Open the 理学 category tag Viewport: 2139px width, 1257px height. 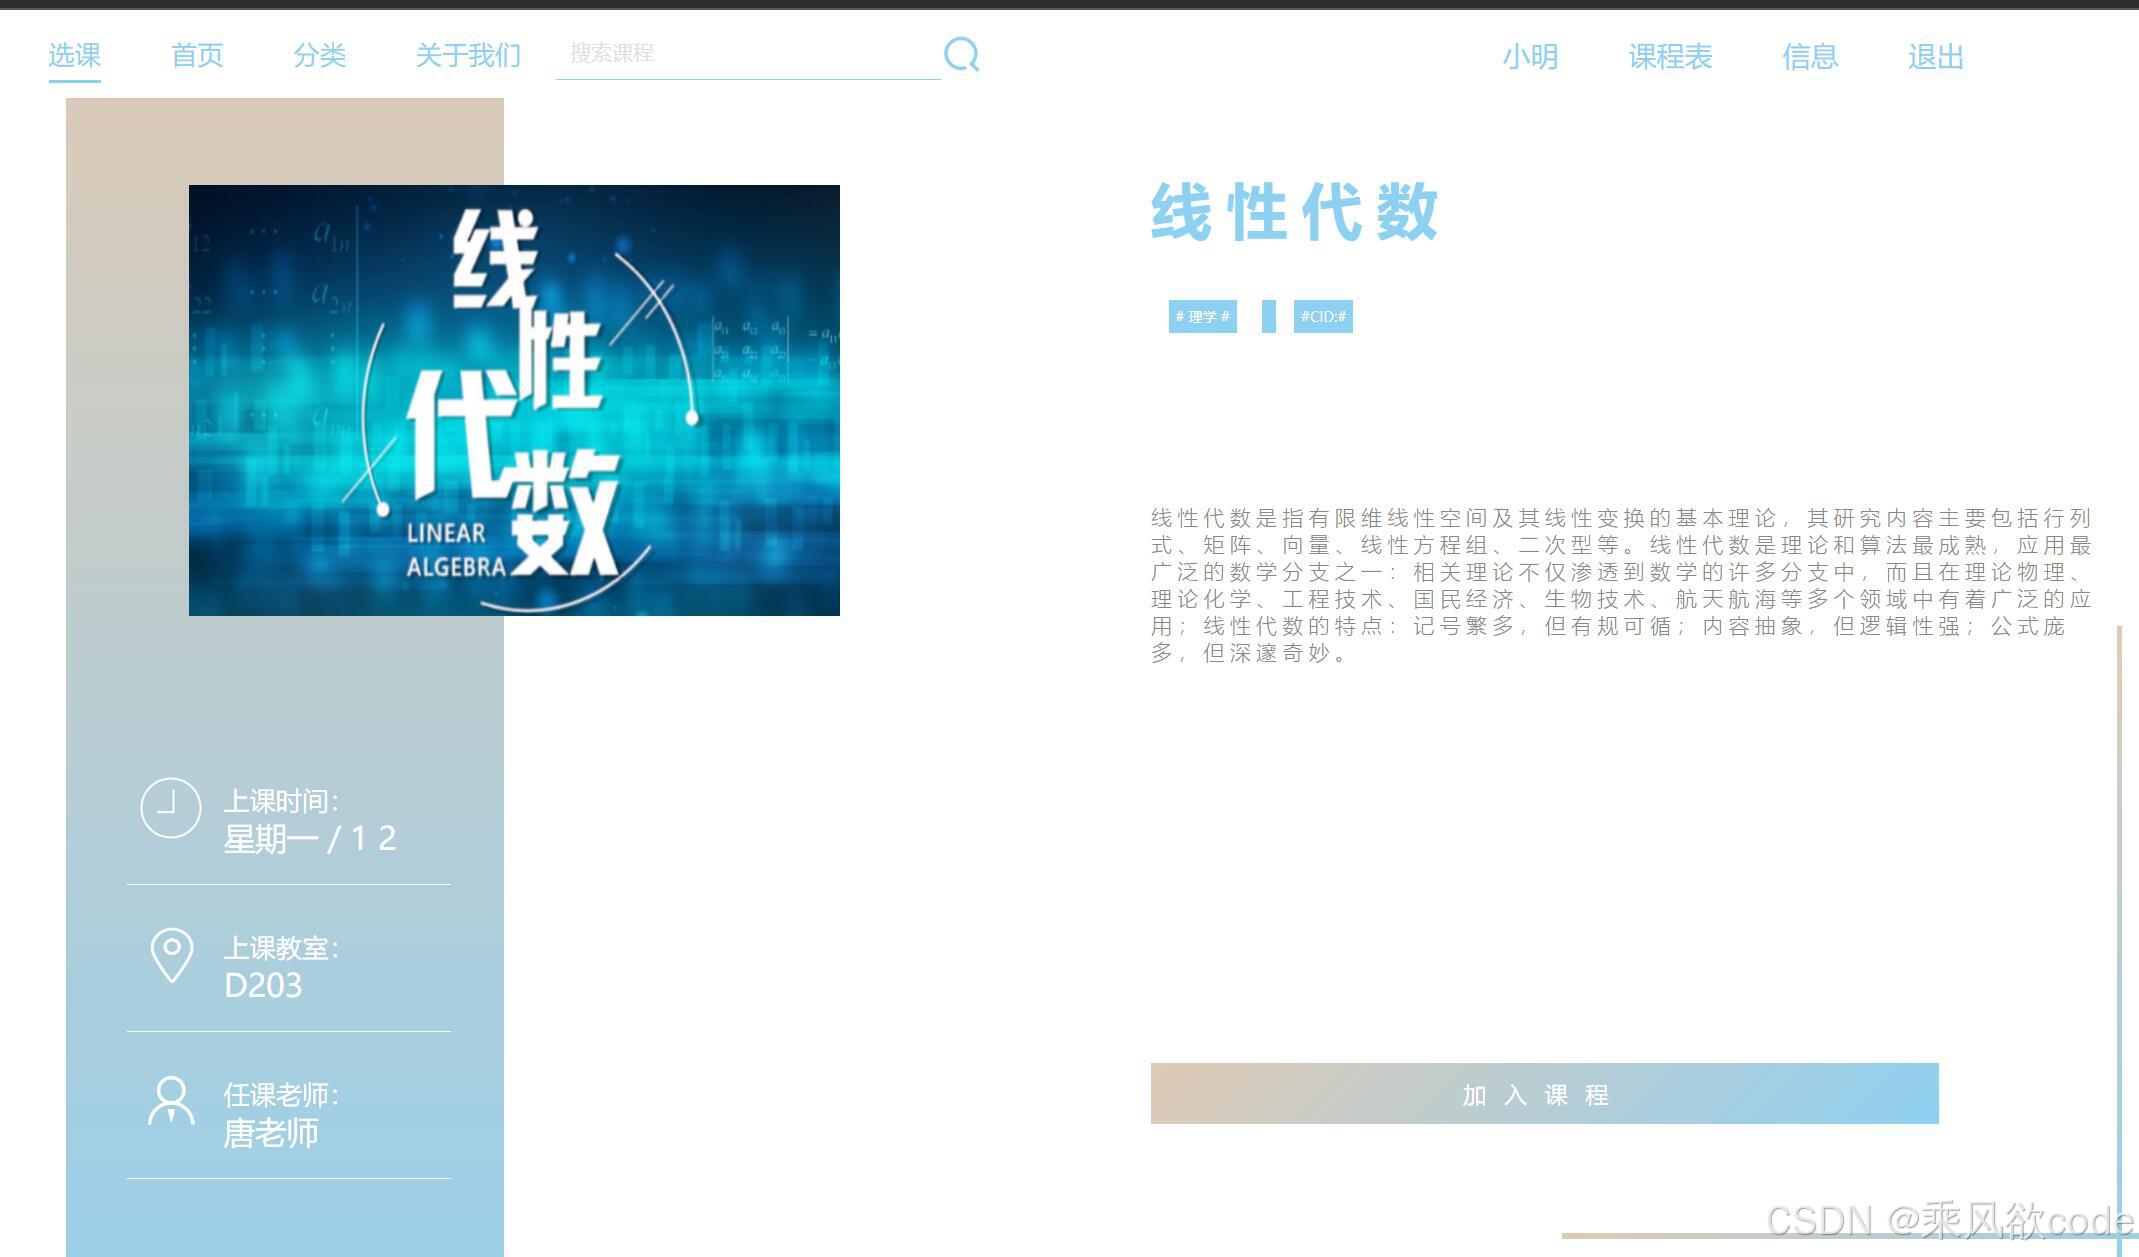coord(1202,317)
